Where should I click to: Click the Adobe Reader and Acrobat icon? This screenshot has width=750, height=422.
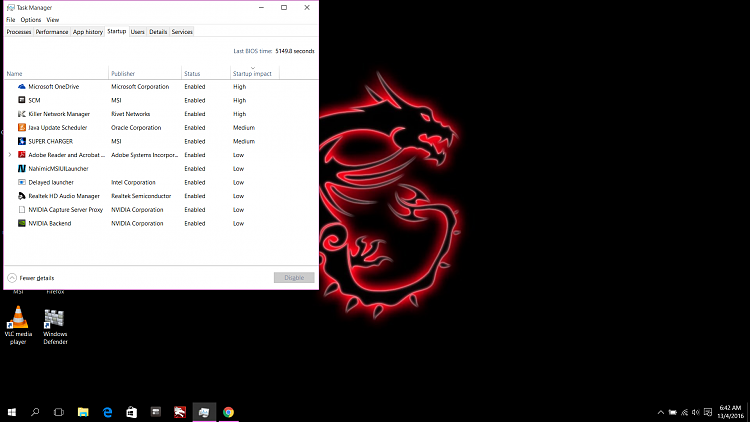[22, 155]
